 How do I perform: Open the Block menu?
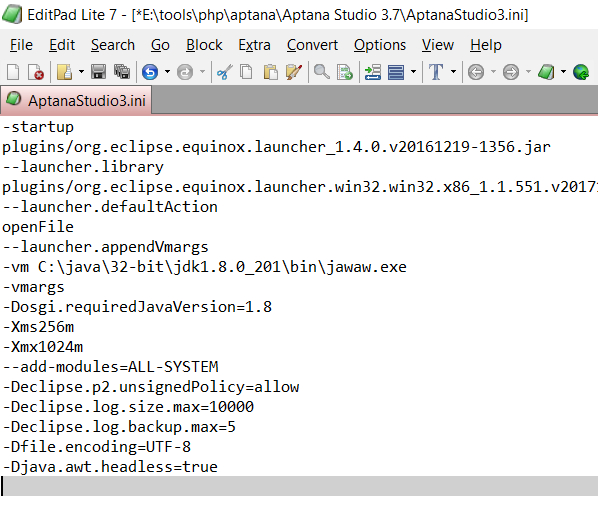pos(204,45)
